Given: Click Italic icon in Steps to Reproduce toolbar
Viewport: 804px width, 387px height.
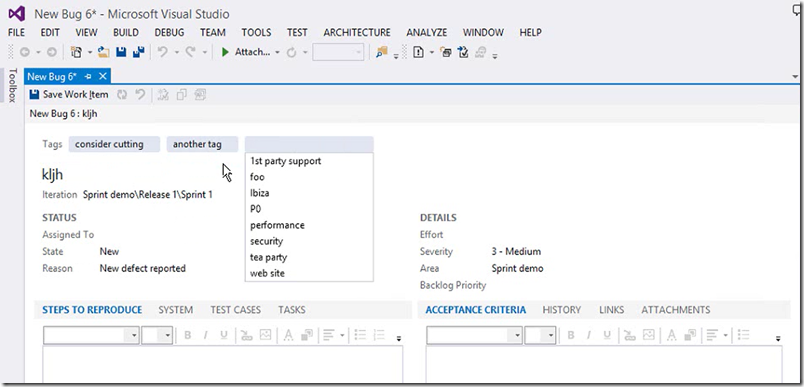Looking at the screenshot, I should (205, 335).
